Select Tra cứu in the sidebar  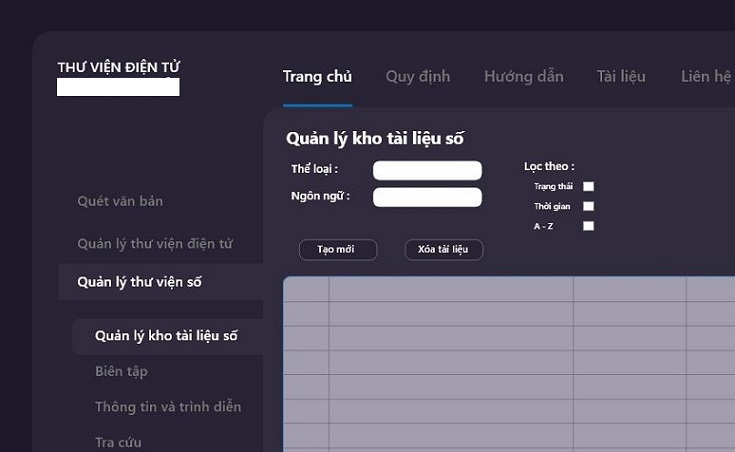tap(118, 442)
